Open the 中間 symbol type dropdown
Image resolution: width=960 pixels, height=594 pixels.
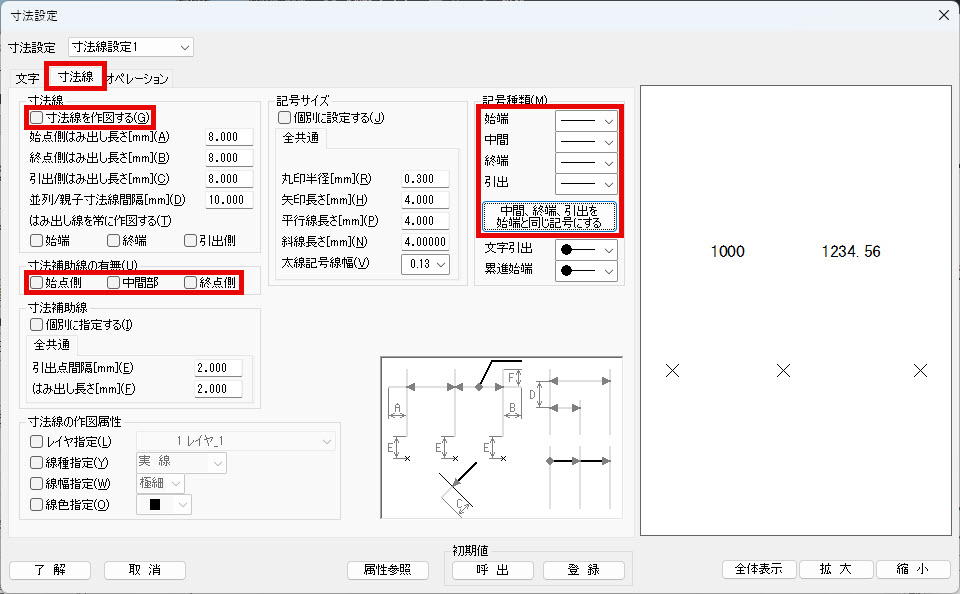coord(586,141)
